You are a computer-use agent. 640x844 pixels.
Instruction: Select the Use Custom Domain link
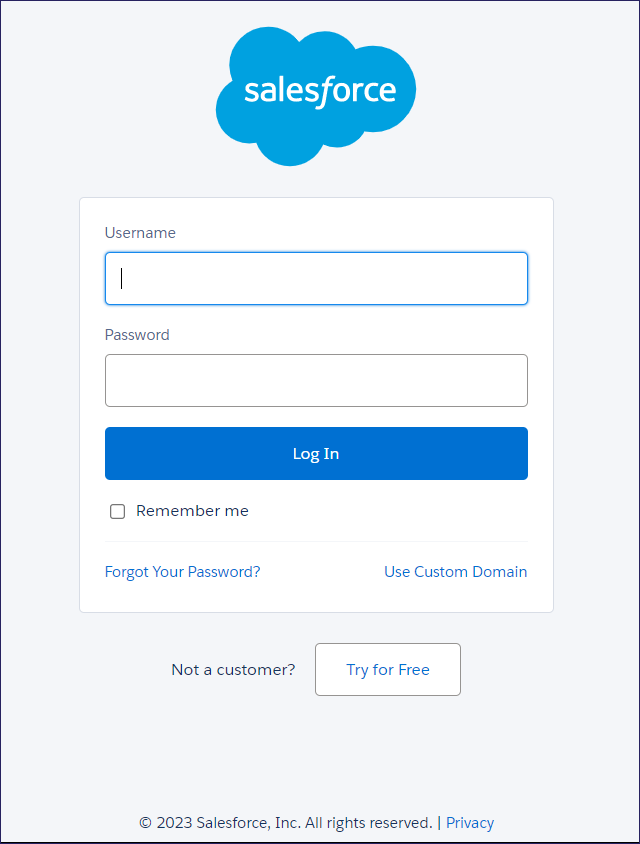click(x=455, y=572)
